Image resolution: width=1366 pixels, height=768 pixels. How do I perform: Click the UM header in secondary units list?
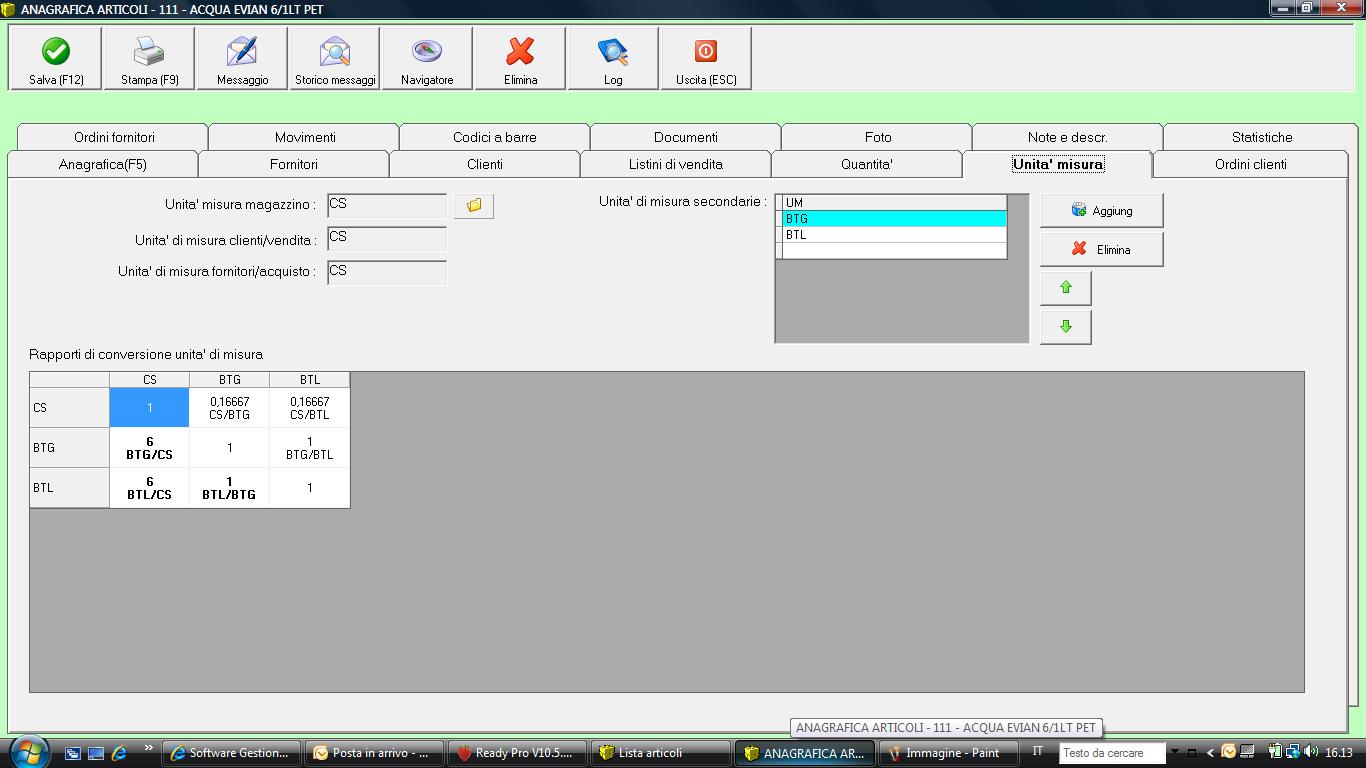pos(894,203)
